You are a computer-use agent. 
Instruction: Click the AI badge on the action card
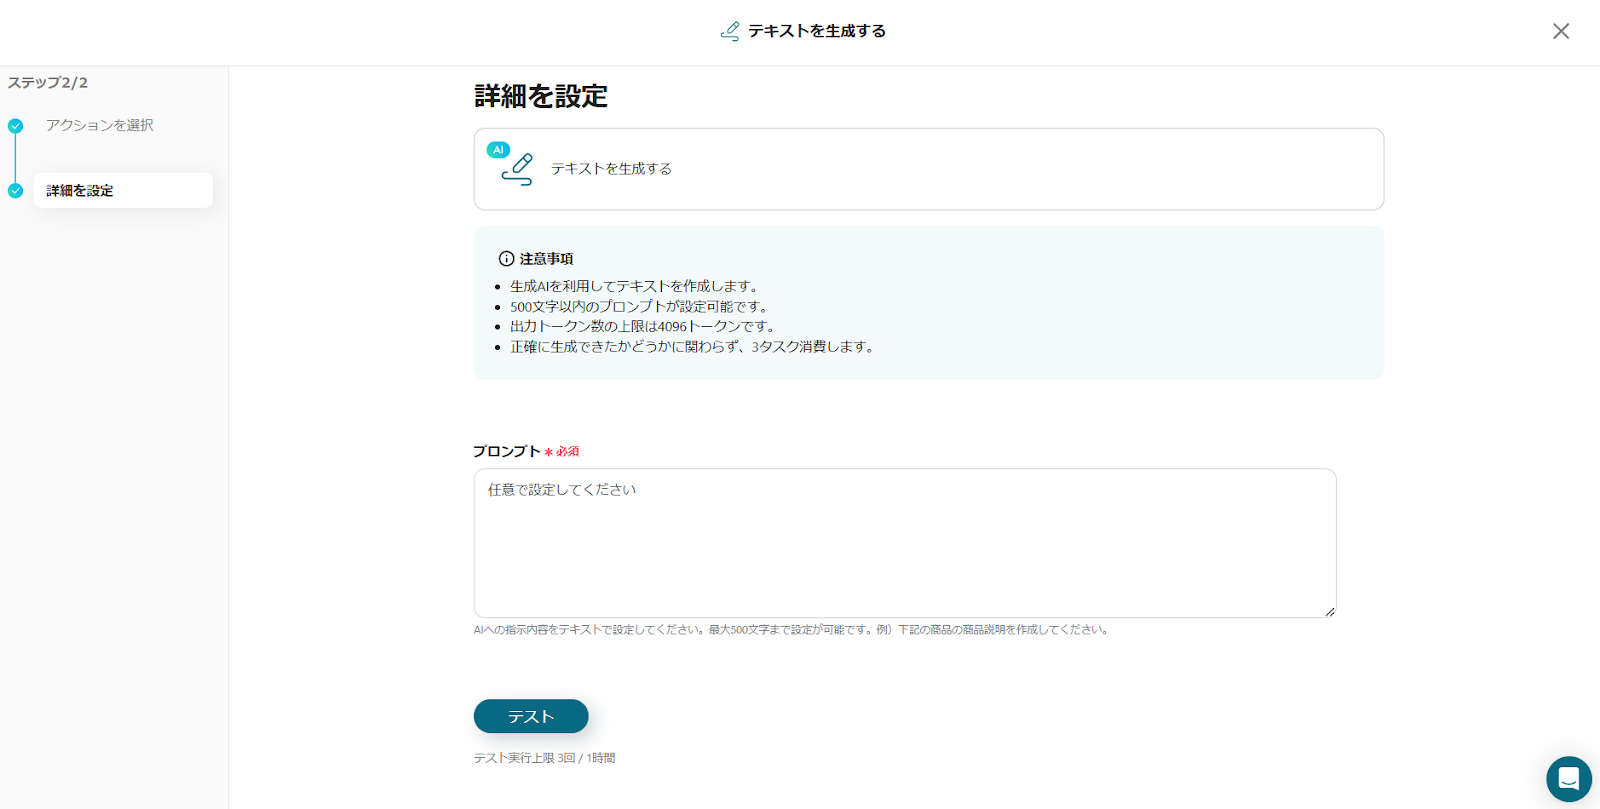tap(498, 150)
